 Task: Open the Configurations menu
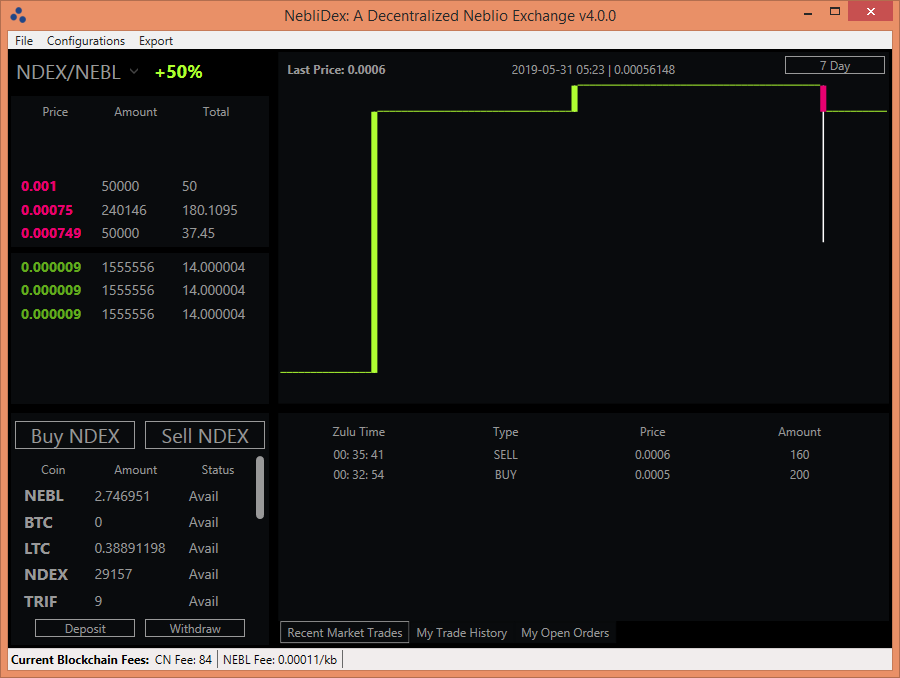86,41
